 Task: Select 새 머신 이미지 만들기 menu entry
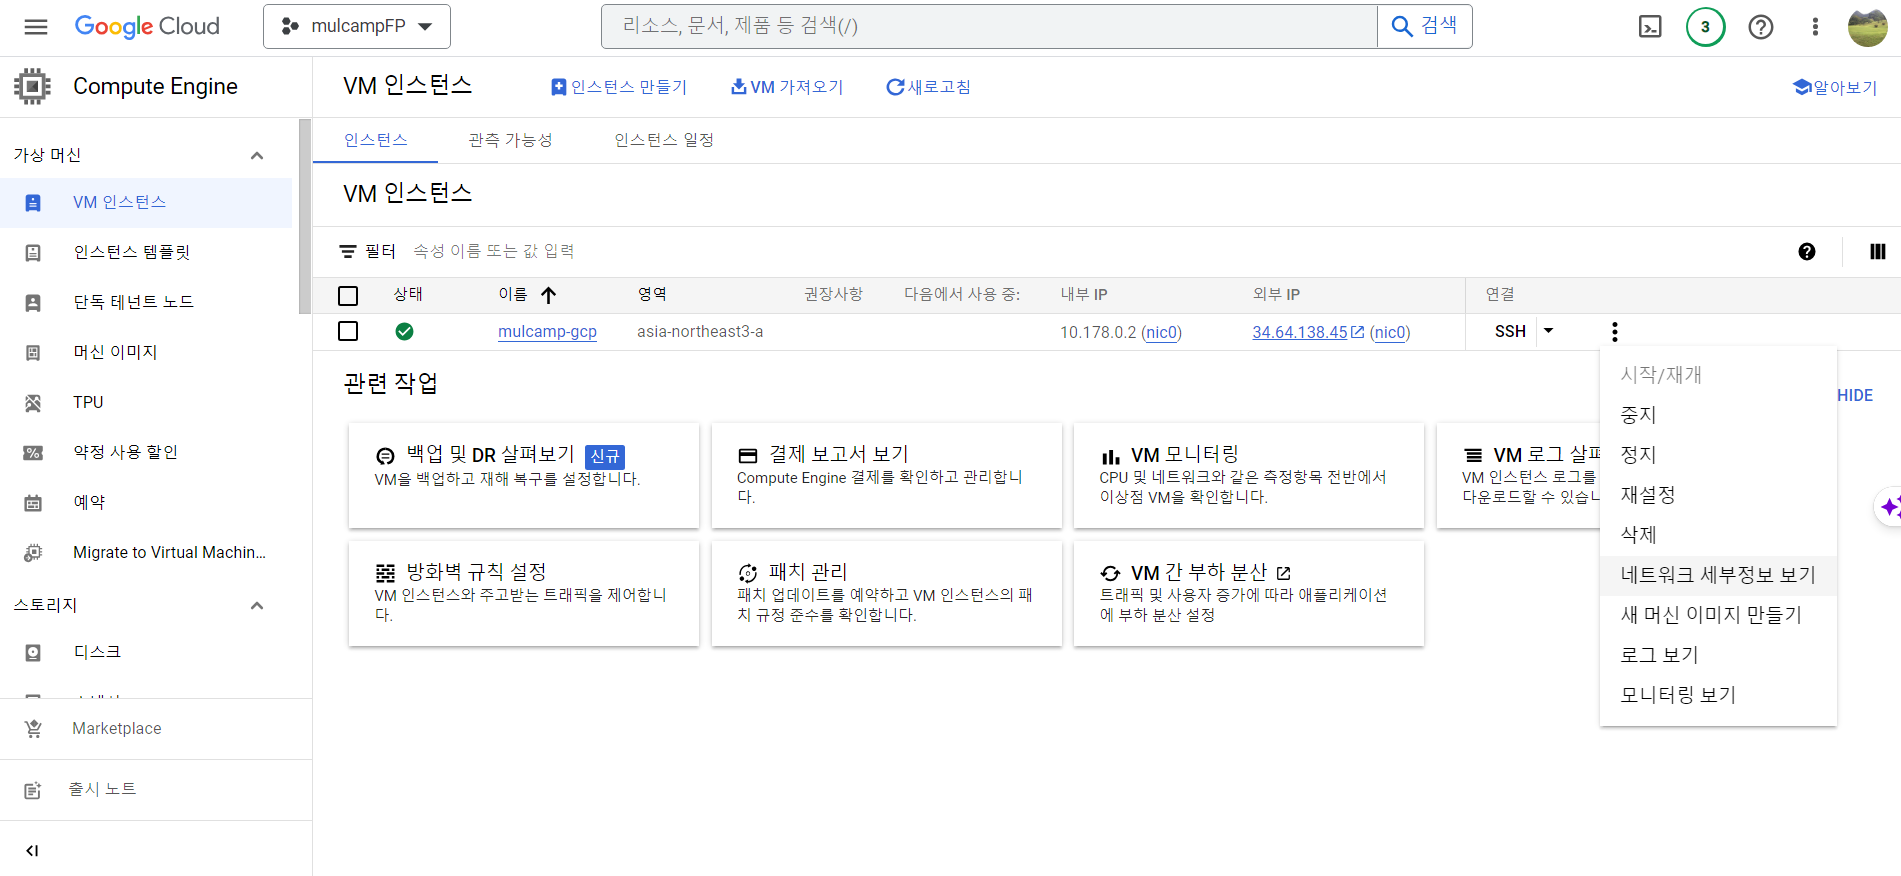1718,615
